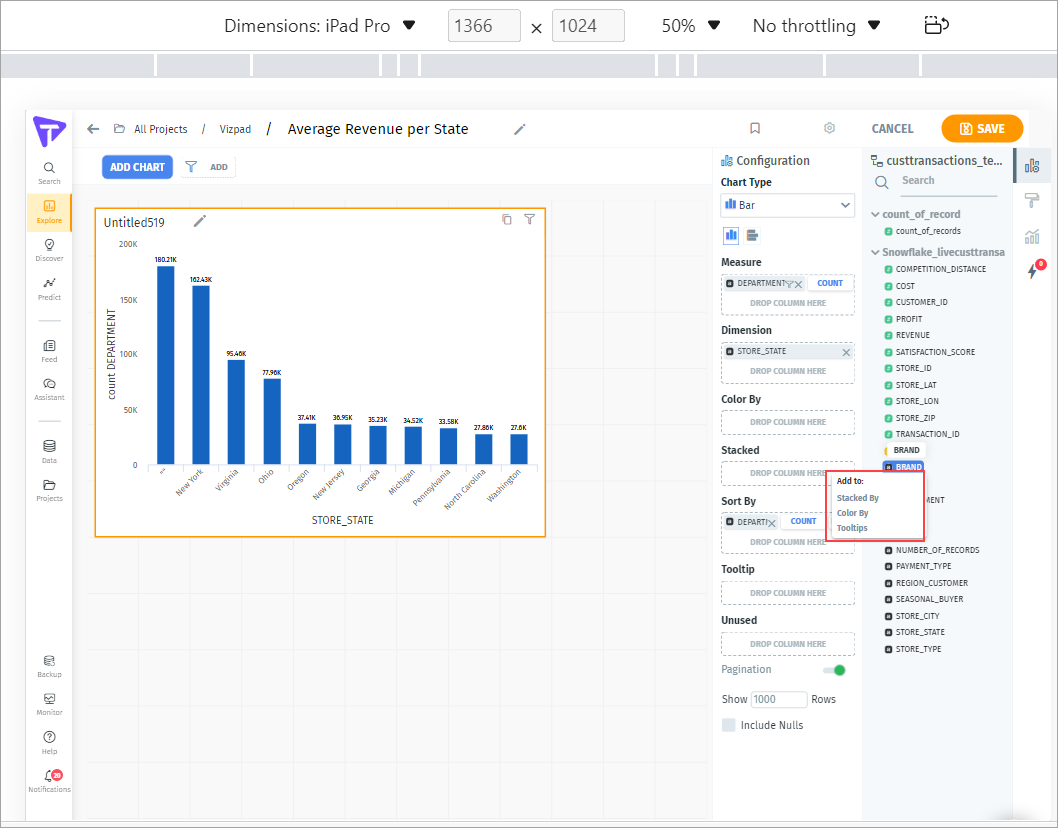
Task: Open chart filter funnel icon
Action: (x=530, y=219)
